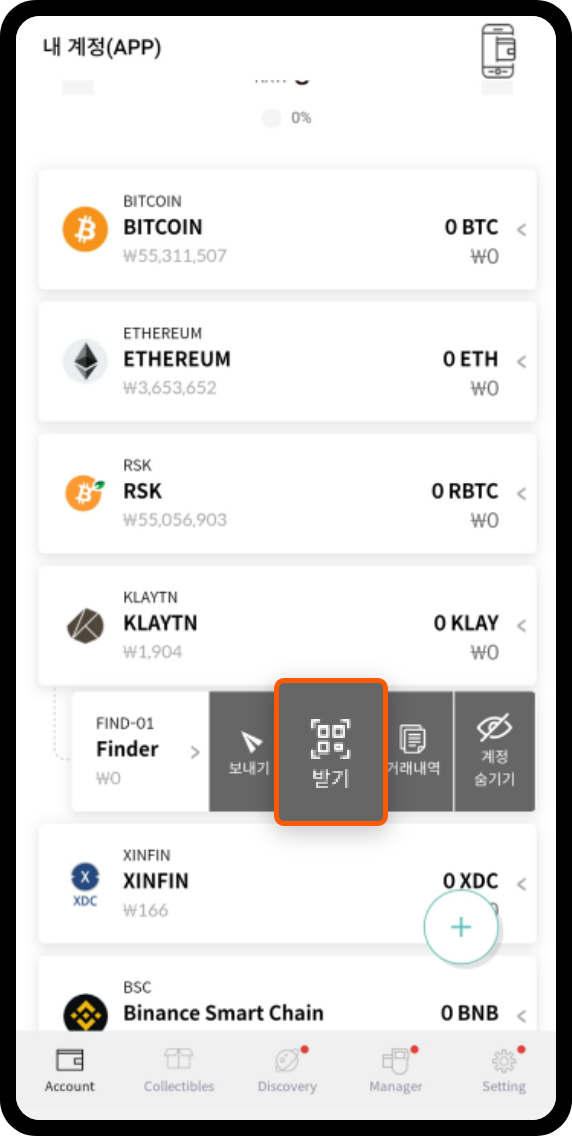
Task: Toggle 계정 숨기기 hide account eye
Action: (x=495, y=728)
